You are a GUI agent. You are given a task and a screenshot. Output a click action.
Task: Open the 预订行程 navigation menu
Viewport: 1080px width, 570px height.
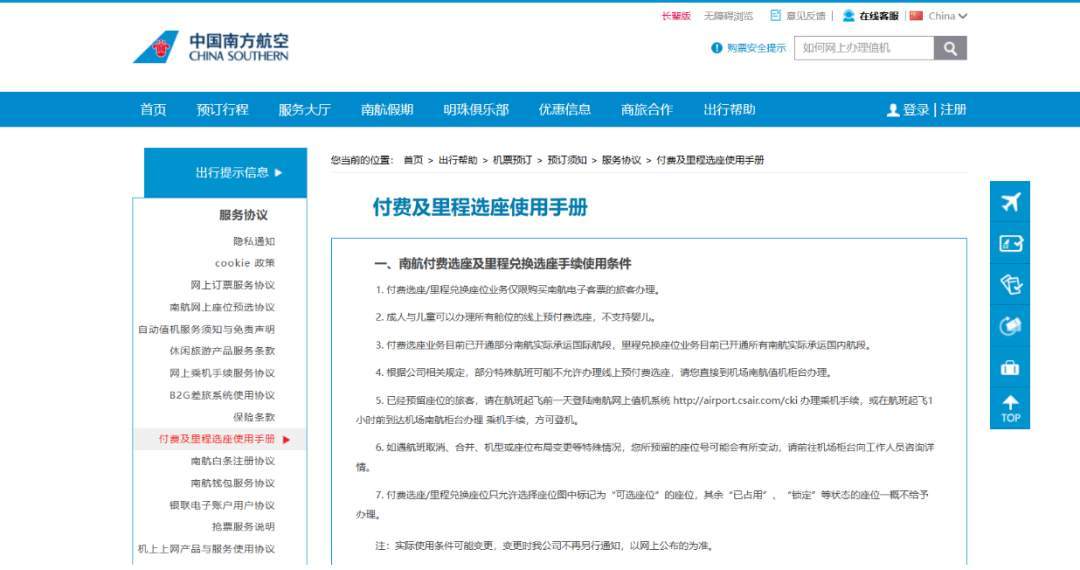click(x=222, y=110)
